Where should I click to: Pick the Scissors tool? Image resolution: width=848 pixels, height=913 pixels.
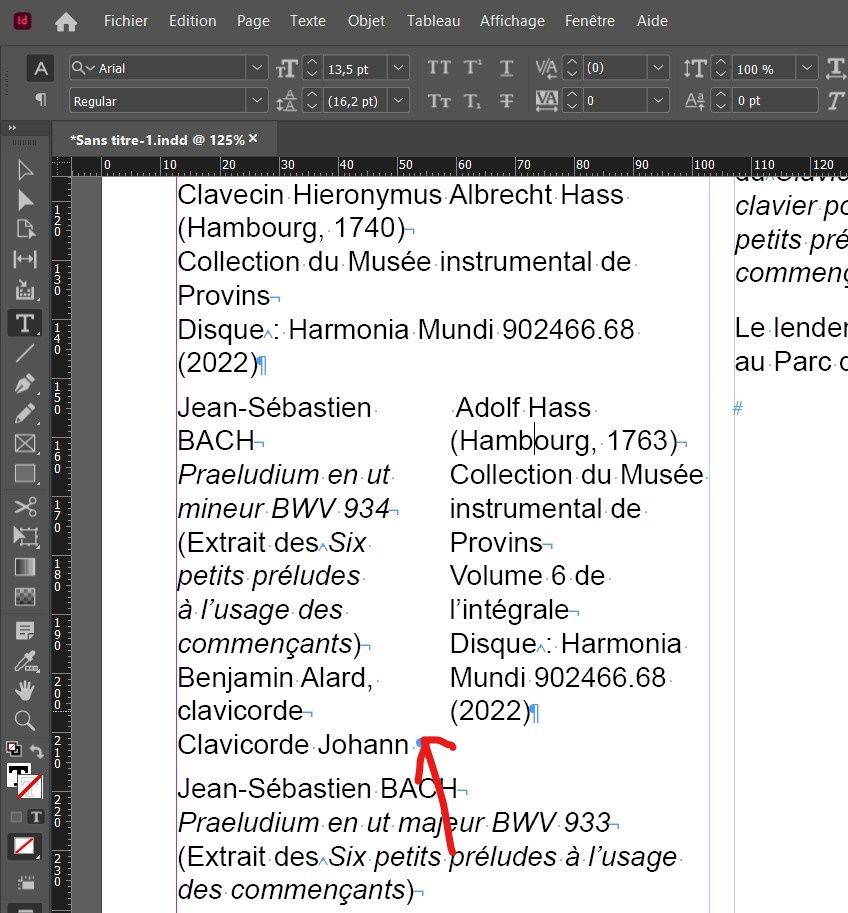23,507
